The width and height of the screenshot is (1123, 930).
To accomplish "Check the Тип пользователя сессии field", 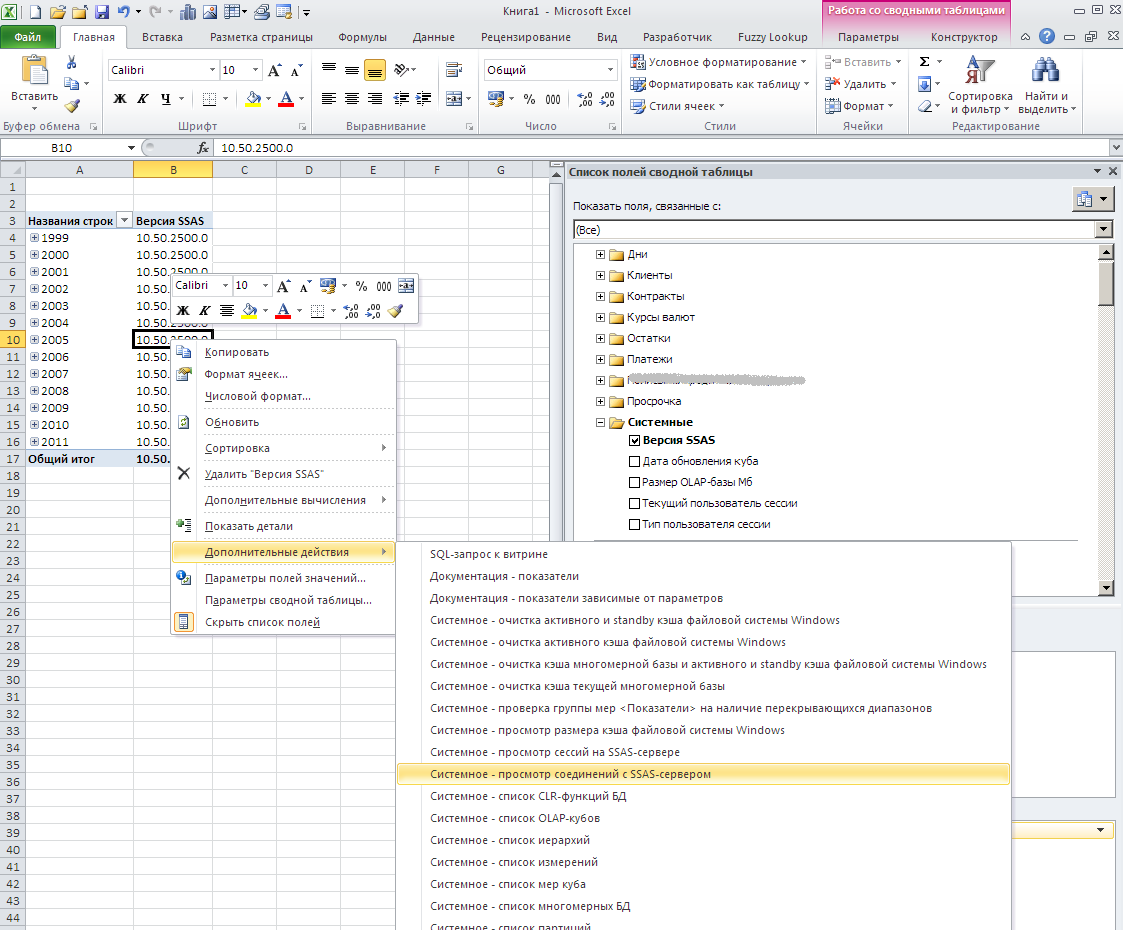I will (x=635, y=525).
